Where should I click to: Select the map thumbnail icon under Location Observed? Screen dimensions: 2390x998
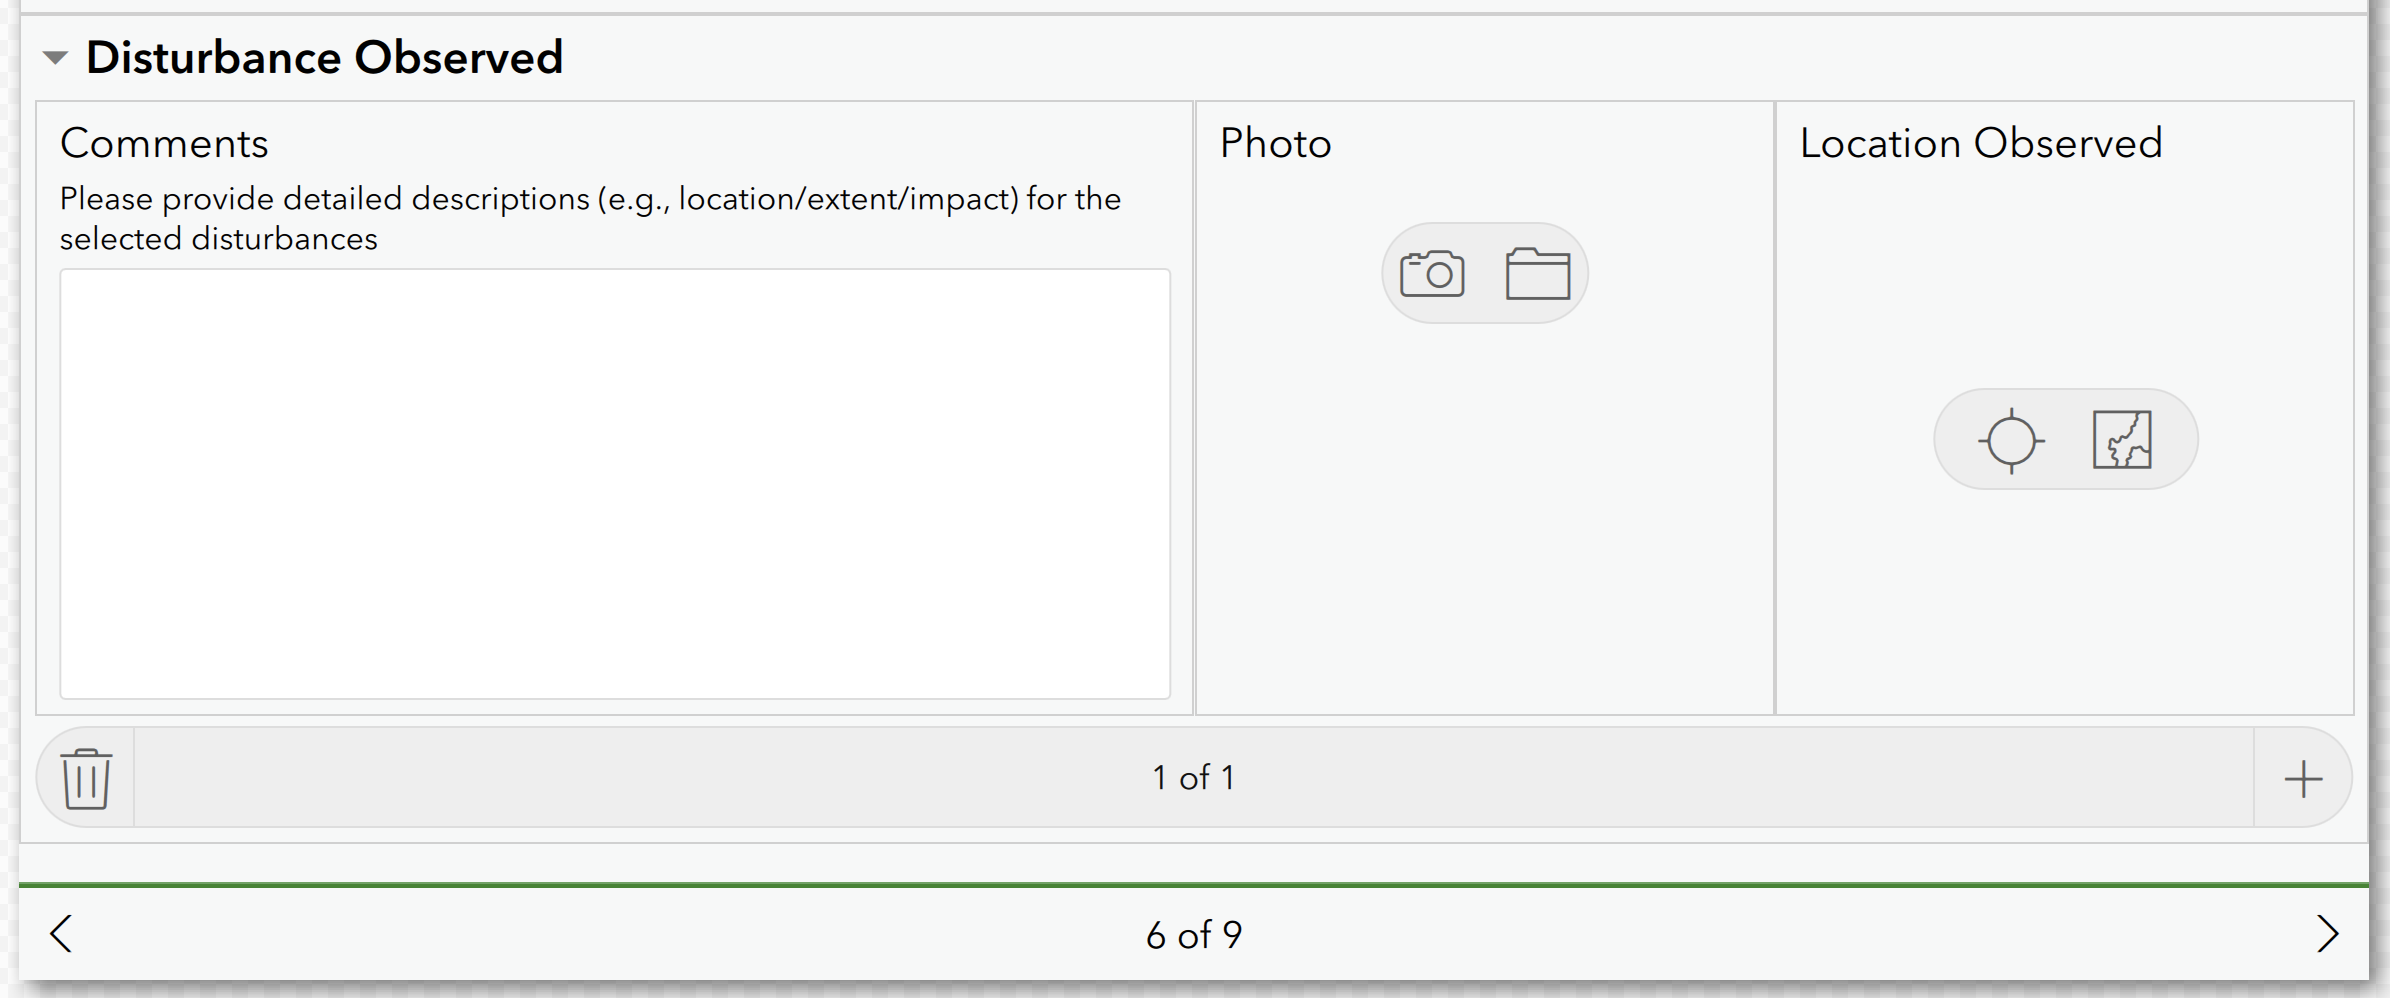pos(2121,439)
